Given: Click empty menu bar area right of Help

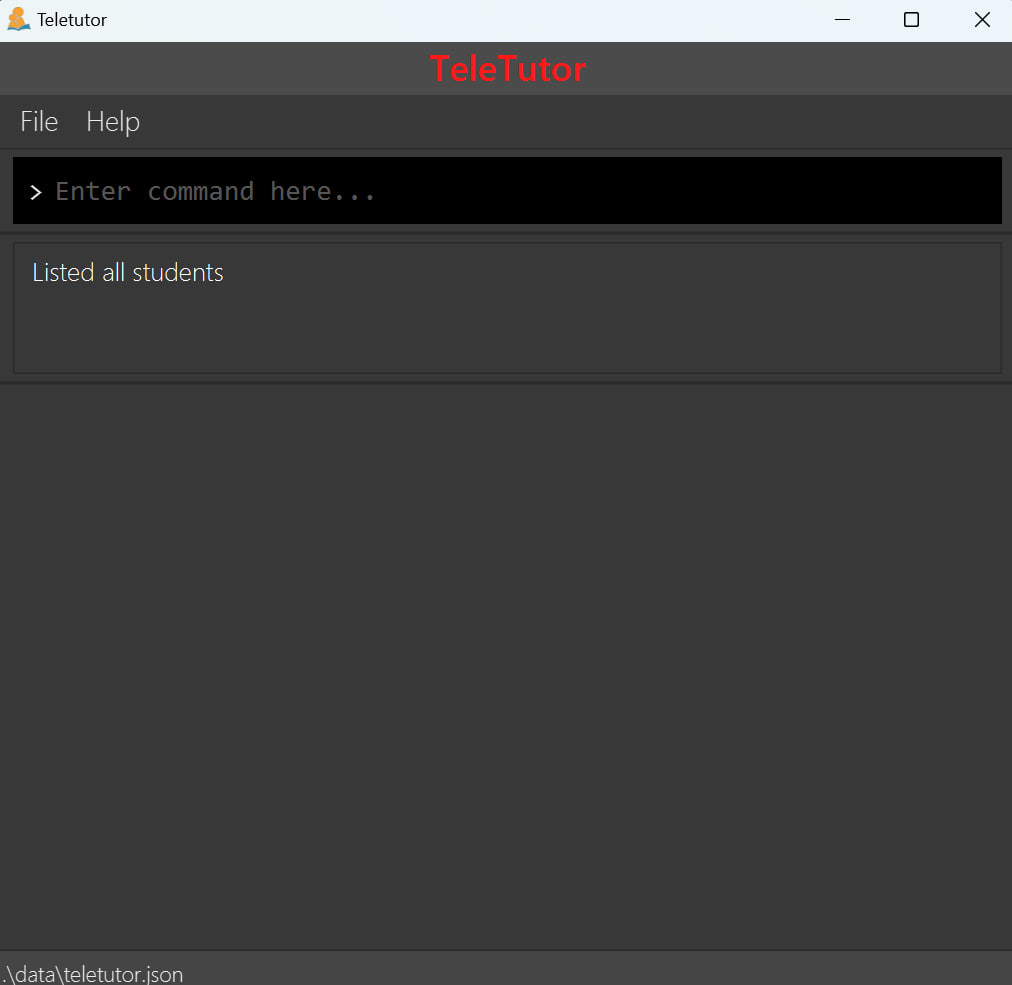Looking at the screenshot, I should click(570, 122).
